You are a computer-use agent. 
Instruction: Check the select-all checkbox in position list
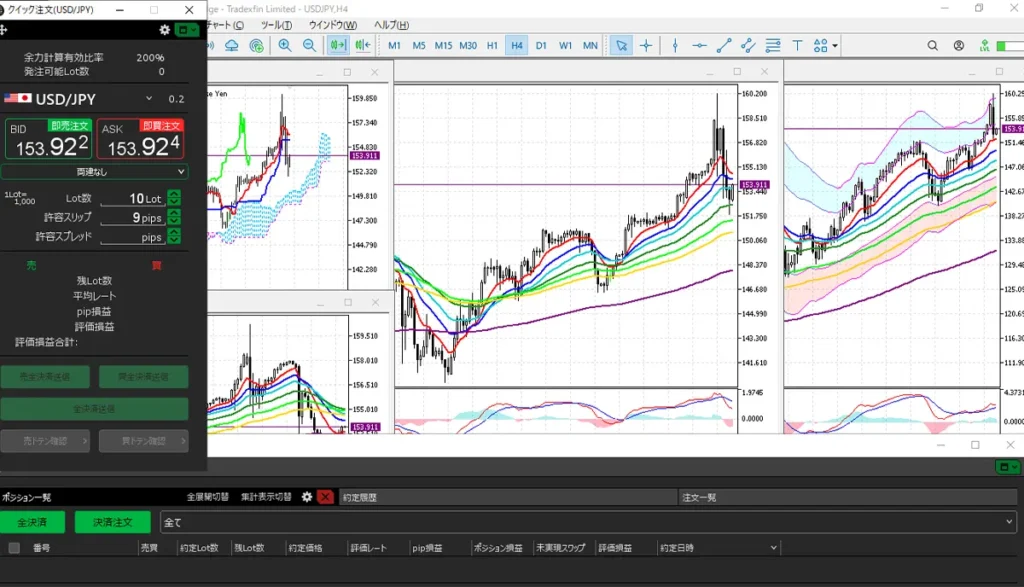pos(14,548)
